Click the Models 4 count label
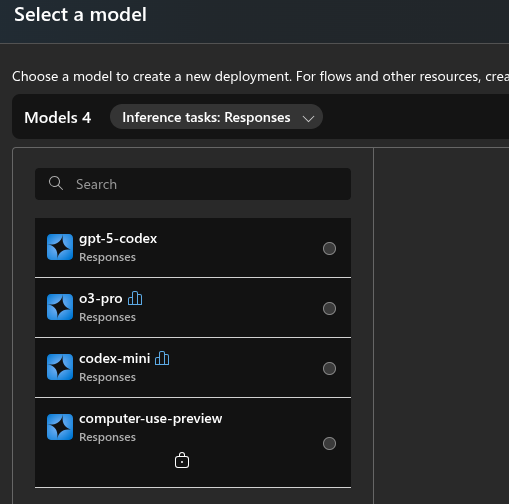Image resolution: width=509 pixels, height=504 pixels. coord(58,118)
